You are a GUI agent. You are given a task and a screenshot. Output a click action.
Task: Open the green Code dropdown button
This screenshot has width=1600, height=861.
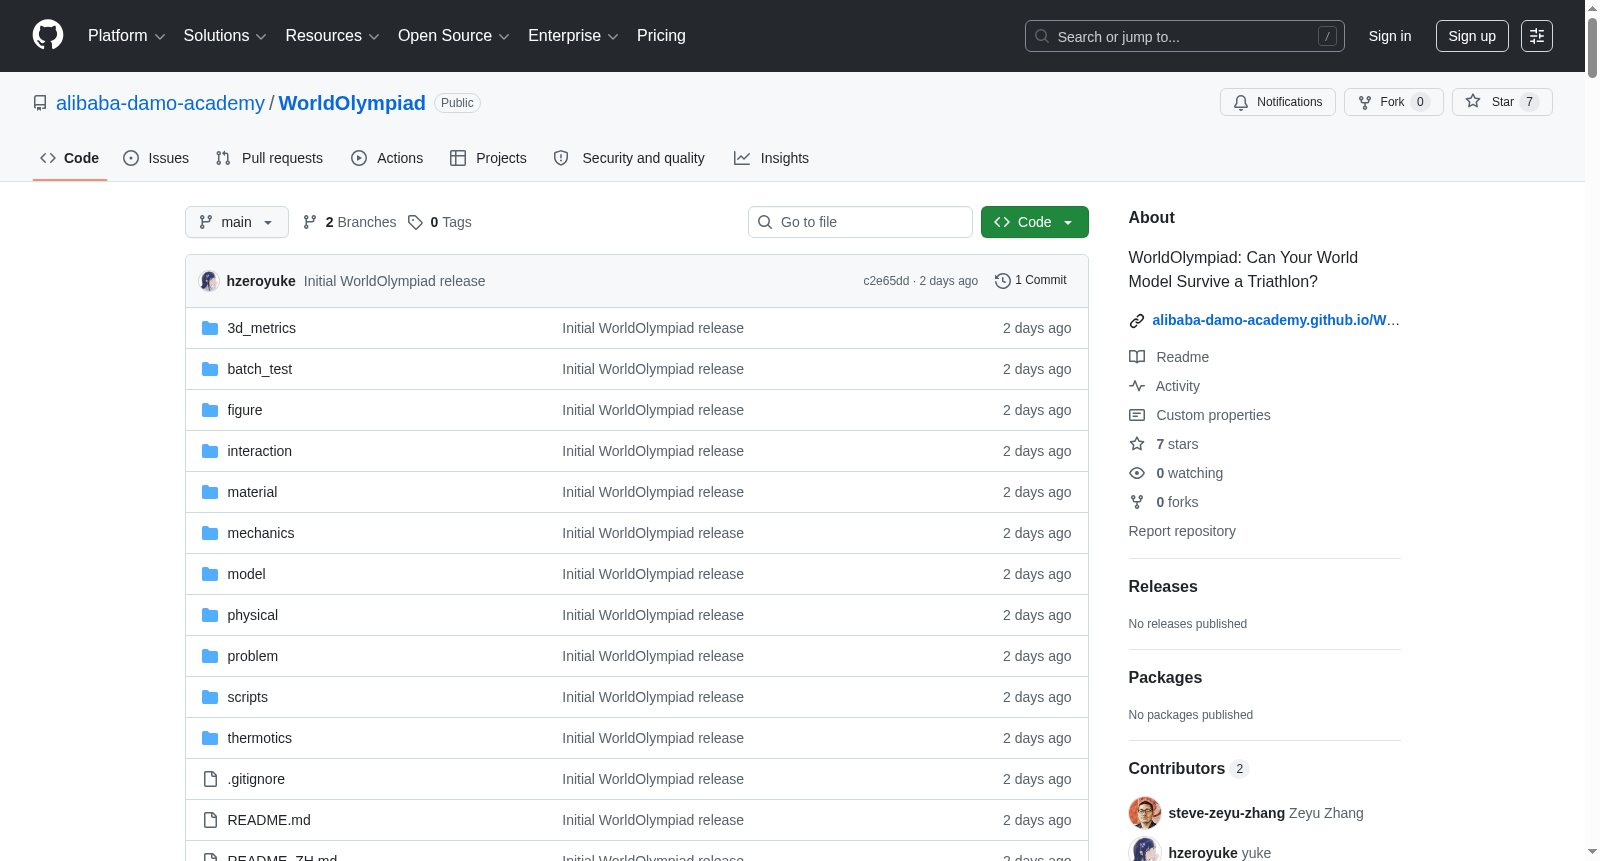[1035, 222]
